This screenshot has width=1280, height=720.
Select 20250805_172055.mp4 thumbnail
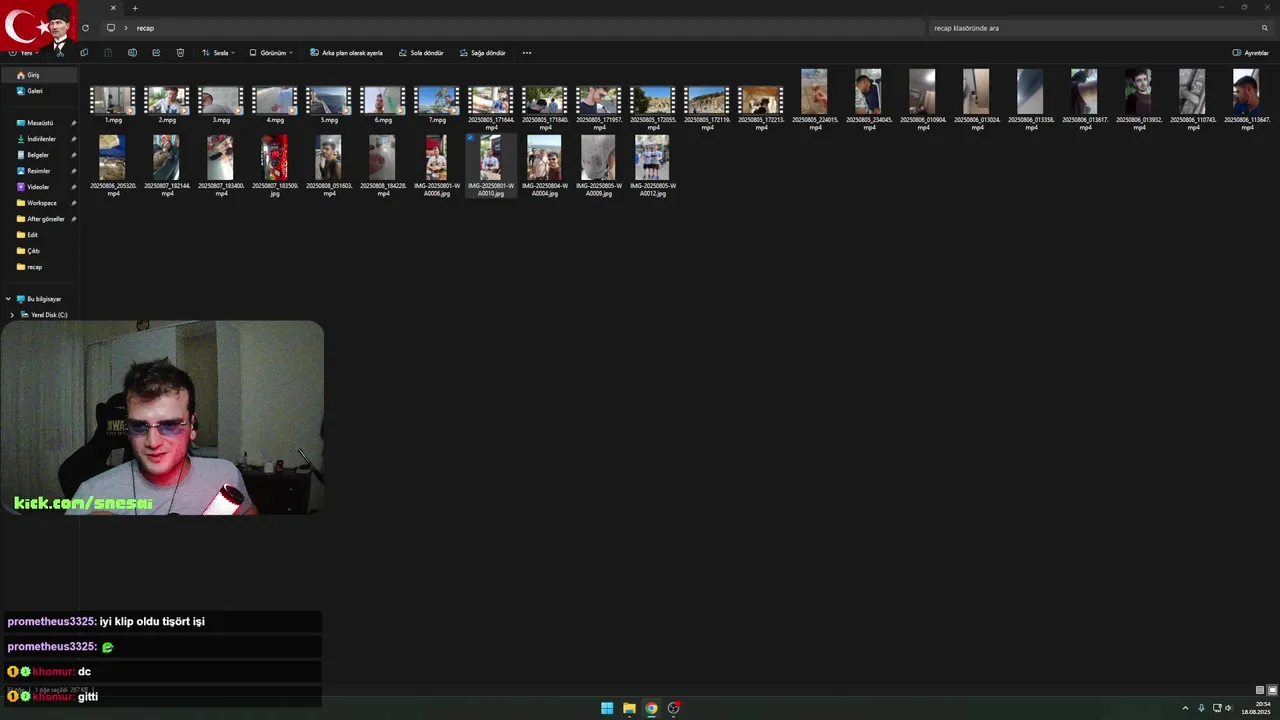pos(653,100)
